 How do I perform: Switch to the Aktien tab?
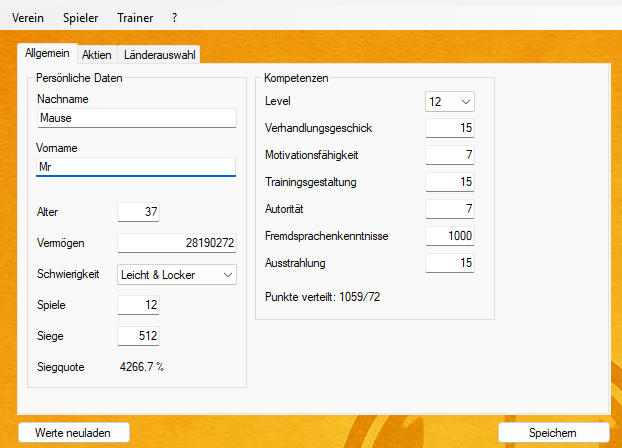pos(97,55)
